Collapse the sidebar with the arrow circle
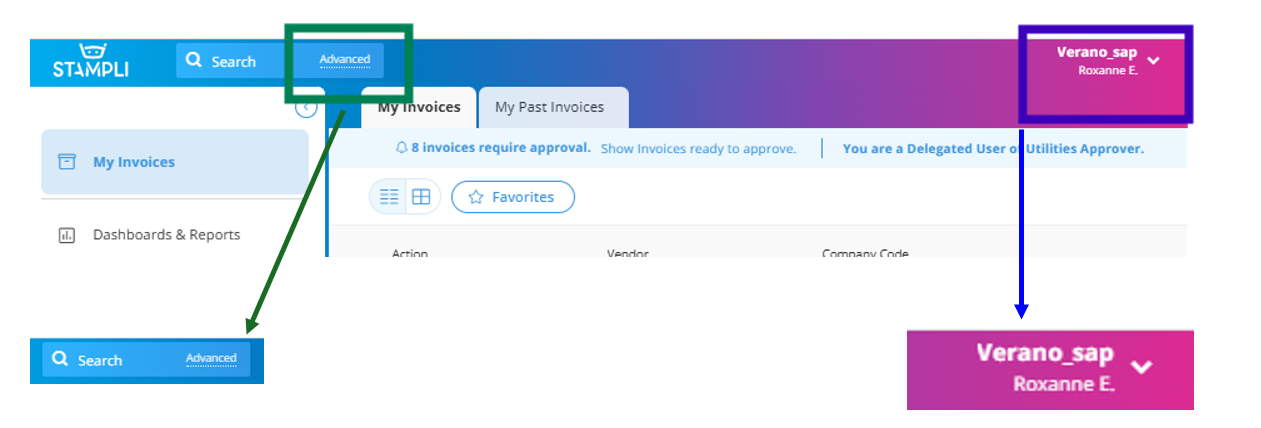This screenshot has width=1261, height=428. 307,108
